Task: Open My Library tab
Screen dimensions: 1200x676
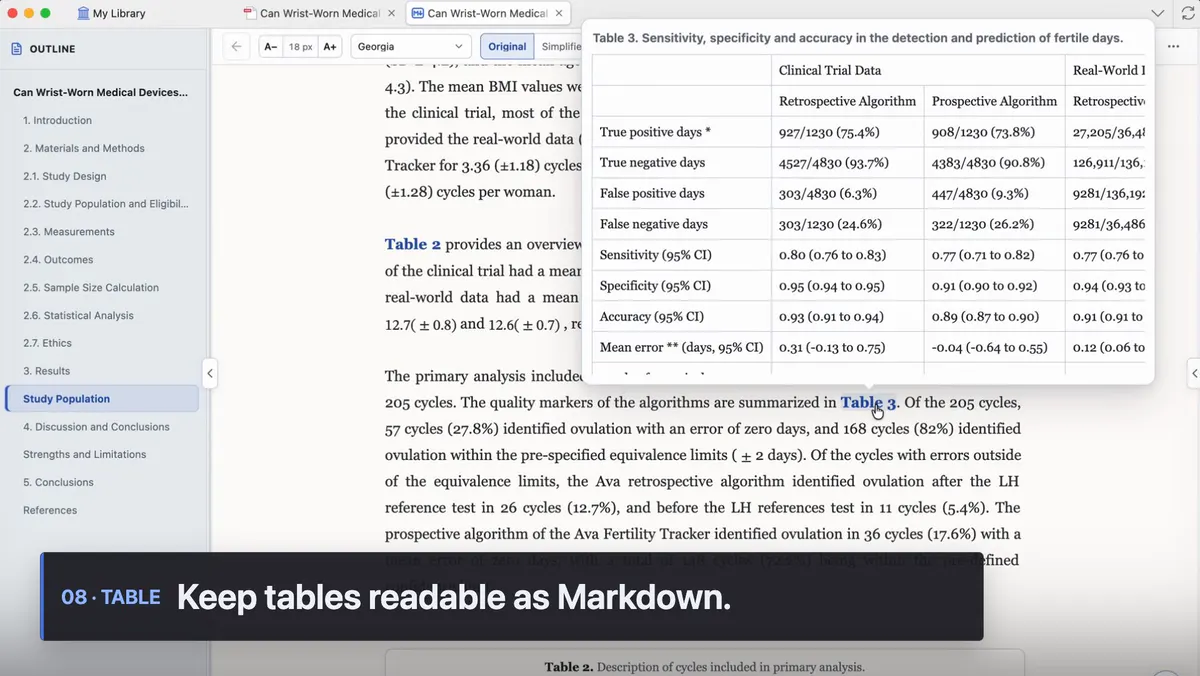Action: (x=111, y=13)
